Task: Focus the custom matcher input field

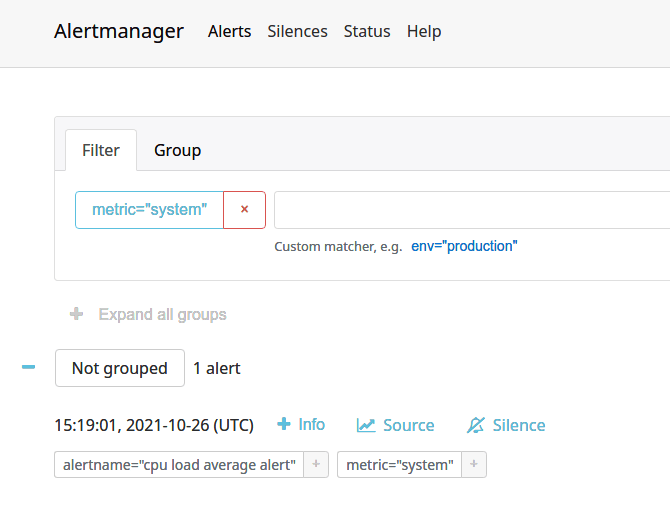Action: [x=470, y=210]
